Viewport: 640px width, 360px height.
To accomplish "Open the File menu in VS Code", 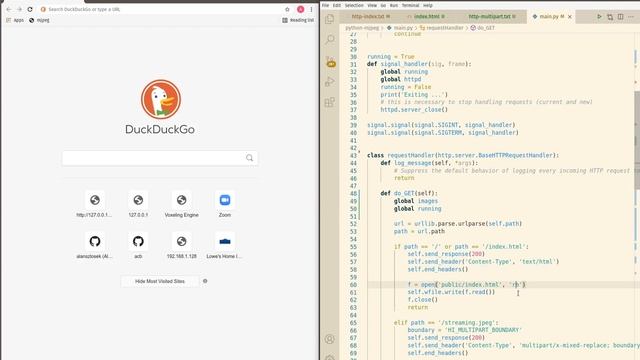I will 325,5.
